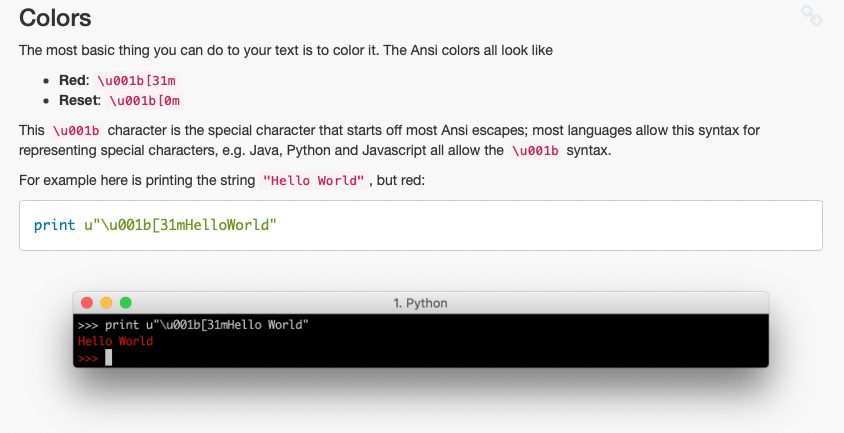Click the green string in the code block
The height and width of the screenshot is (433, 844).
point(180,225)
